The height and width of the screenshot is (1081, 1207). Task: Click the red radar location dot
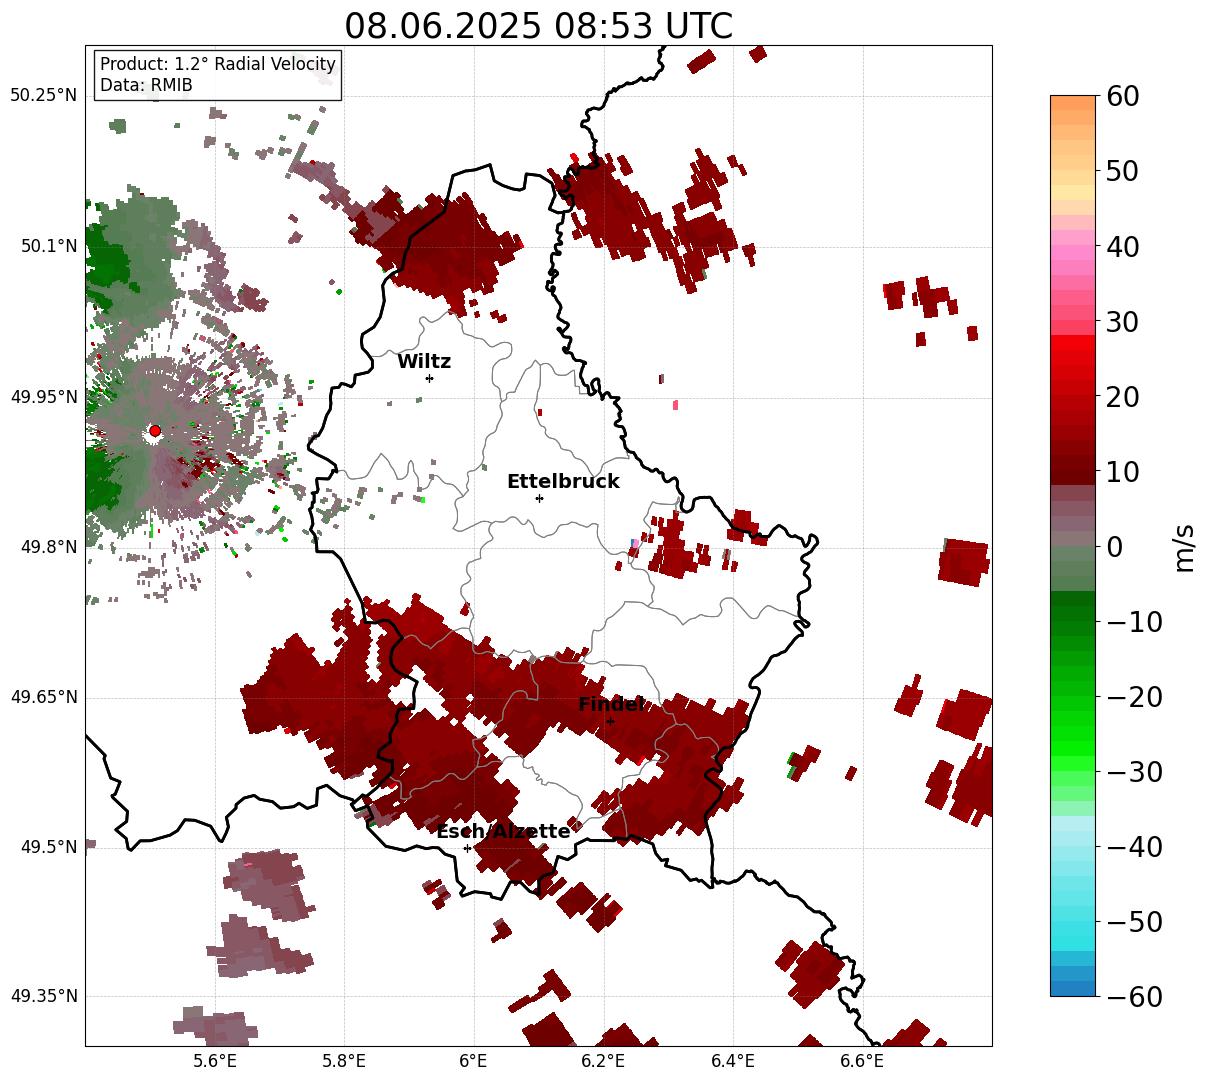coord(154,431)
